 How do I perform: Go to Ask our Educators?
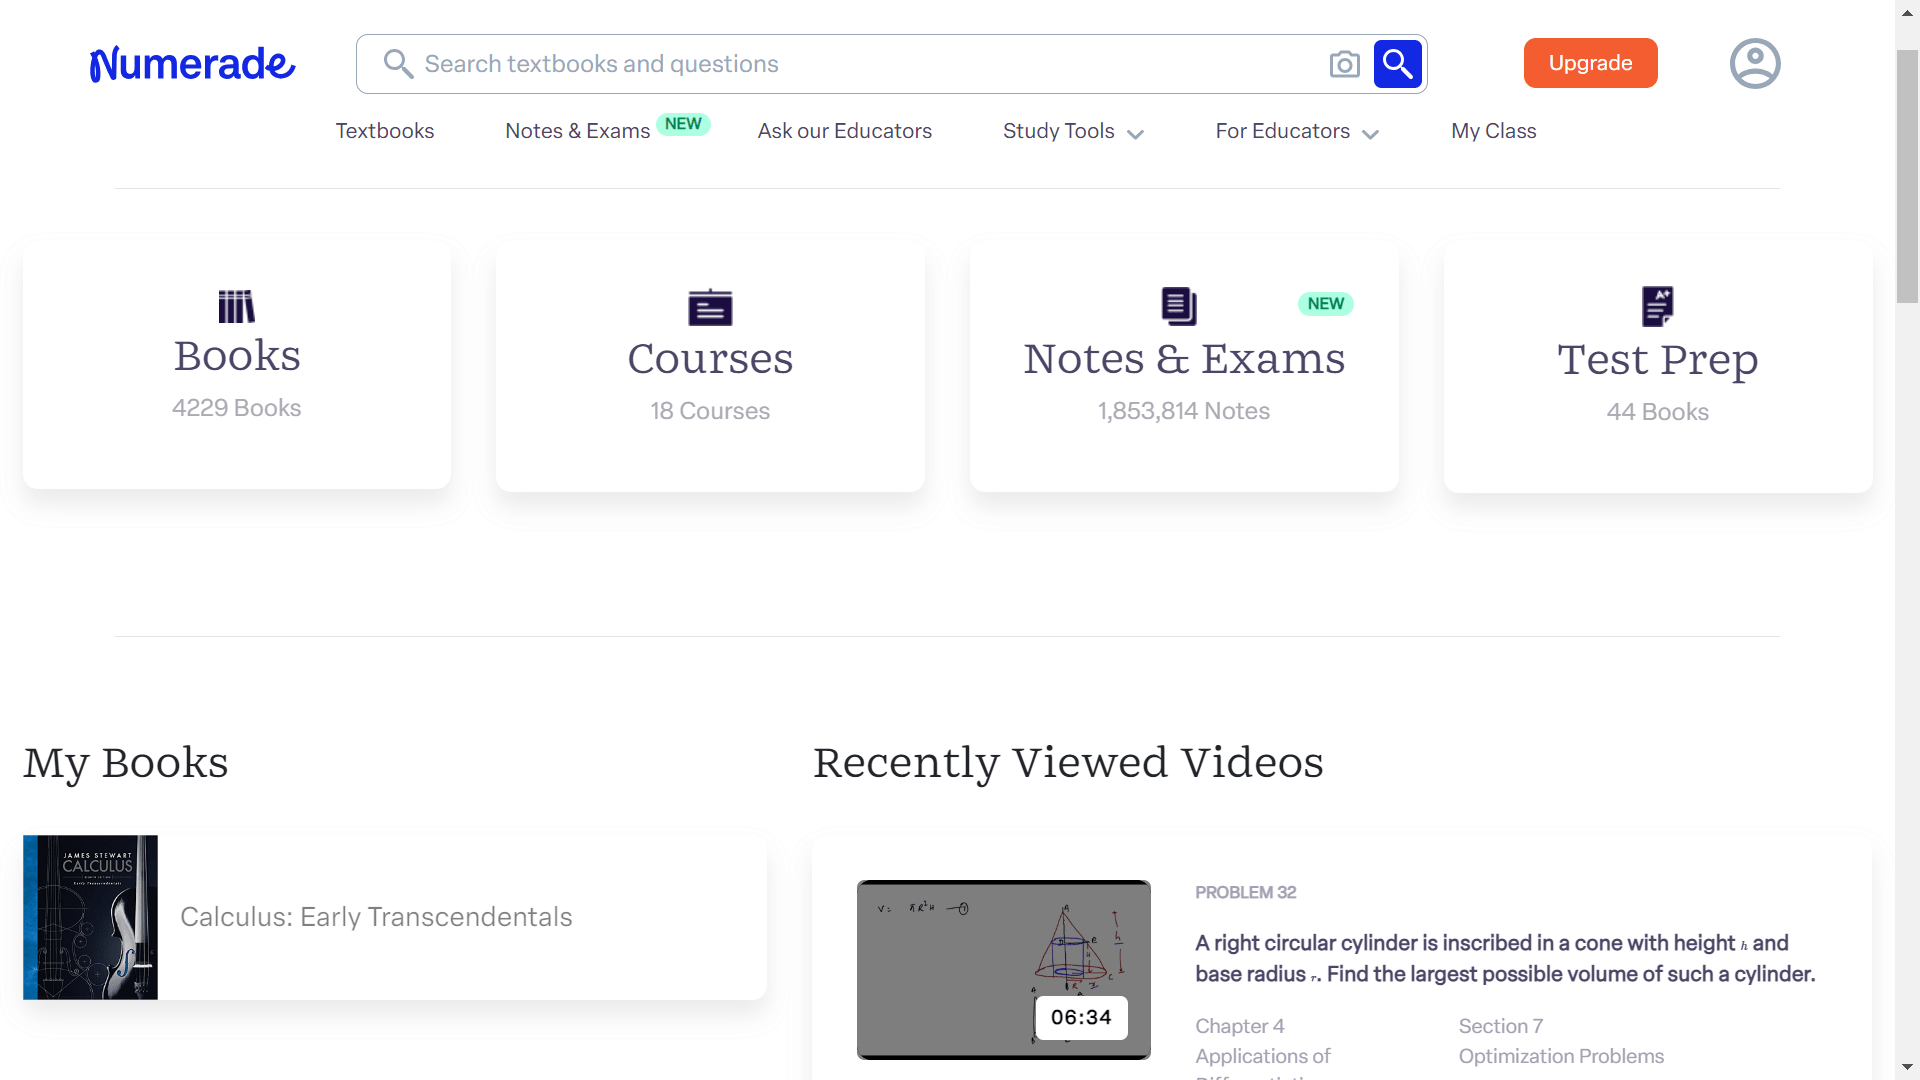[844, 131]
